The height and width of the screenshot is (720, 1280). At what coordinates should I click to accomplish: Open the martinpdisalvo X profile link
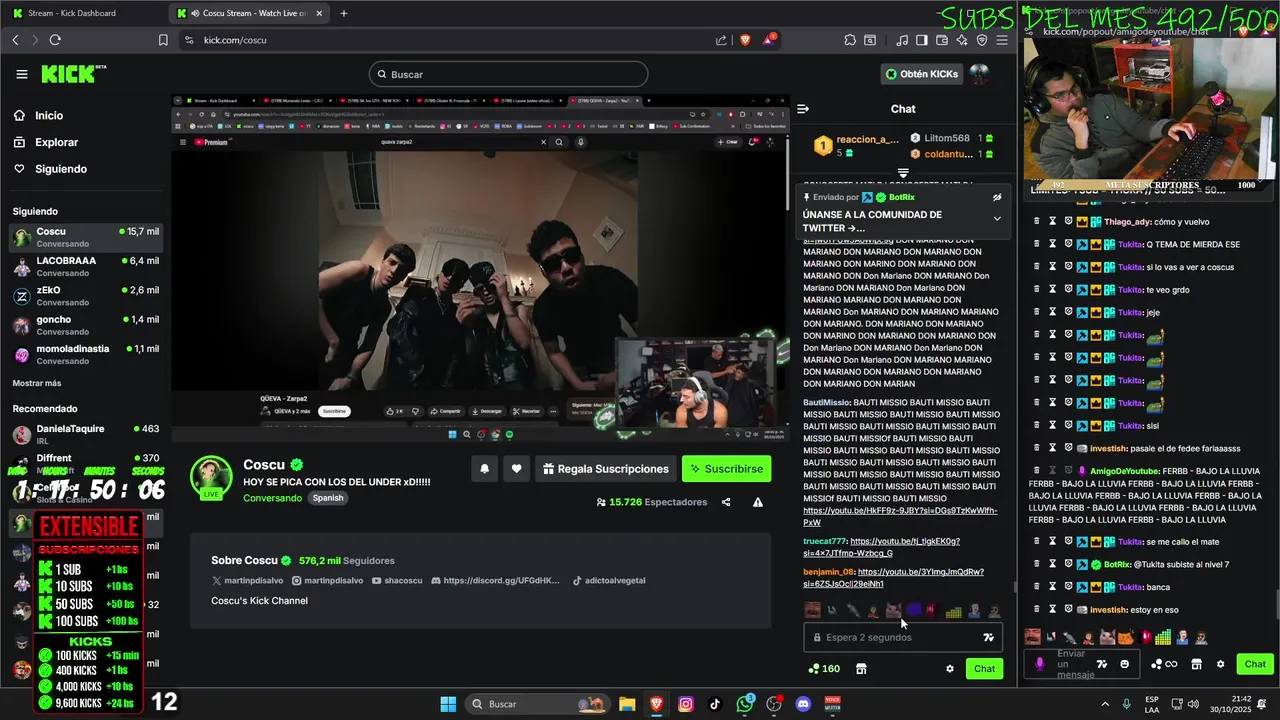point(246,581)
